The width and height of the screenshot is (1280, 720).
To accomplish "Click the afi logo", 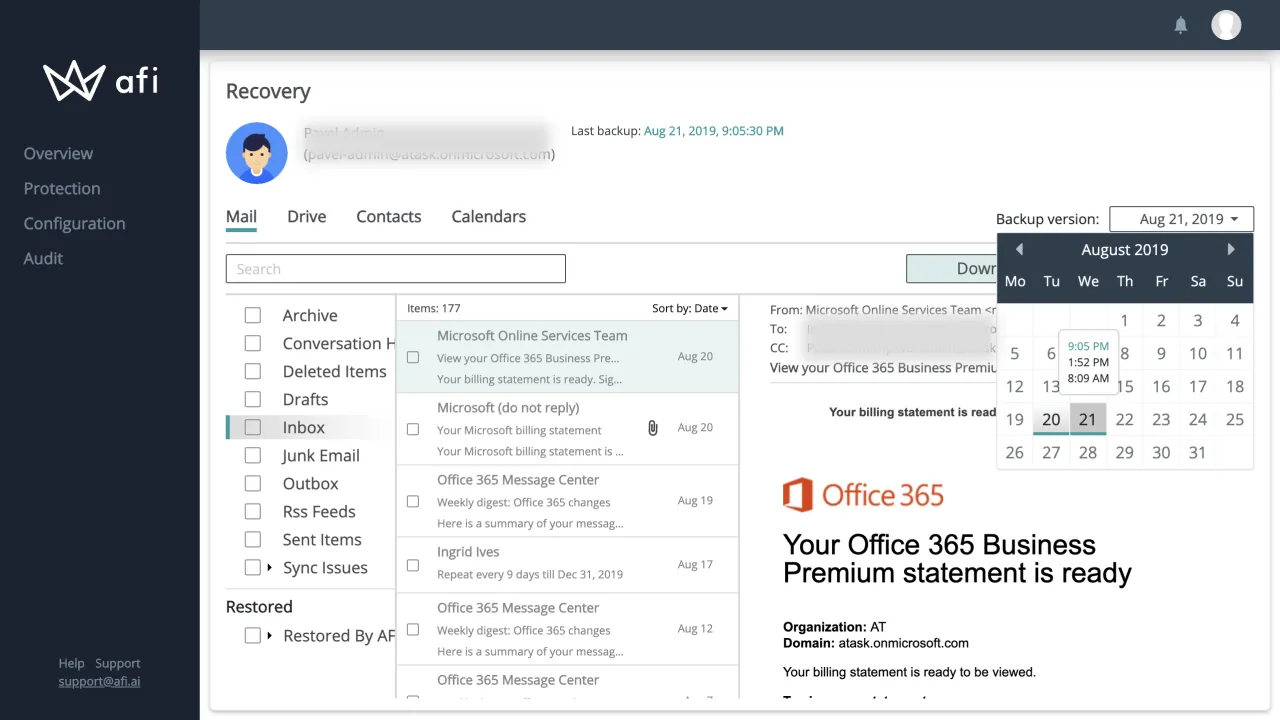I will pos(100,80).
